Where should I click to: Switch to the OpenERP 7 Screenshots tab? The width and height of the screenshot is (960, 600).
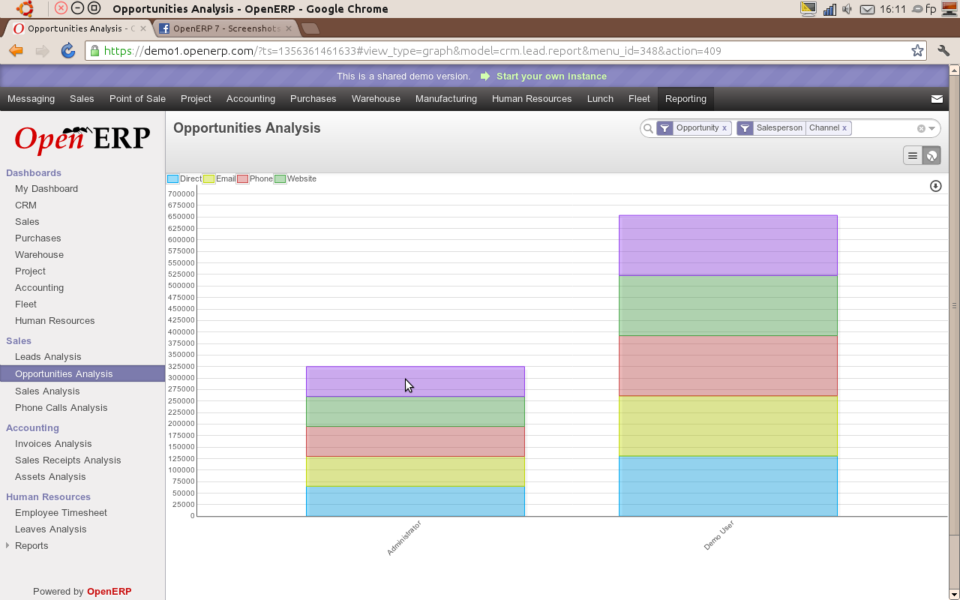(225, 29)
